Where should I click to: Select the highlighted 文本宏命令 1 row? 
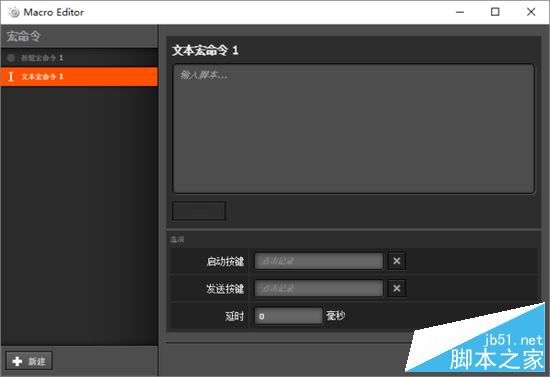click(79, 76)
